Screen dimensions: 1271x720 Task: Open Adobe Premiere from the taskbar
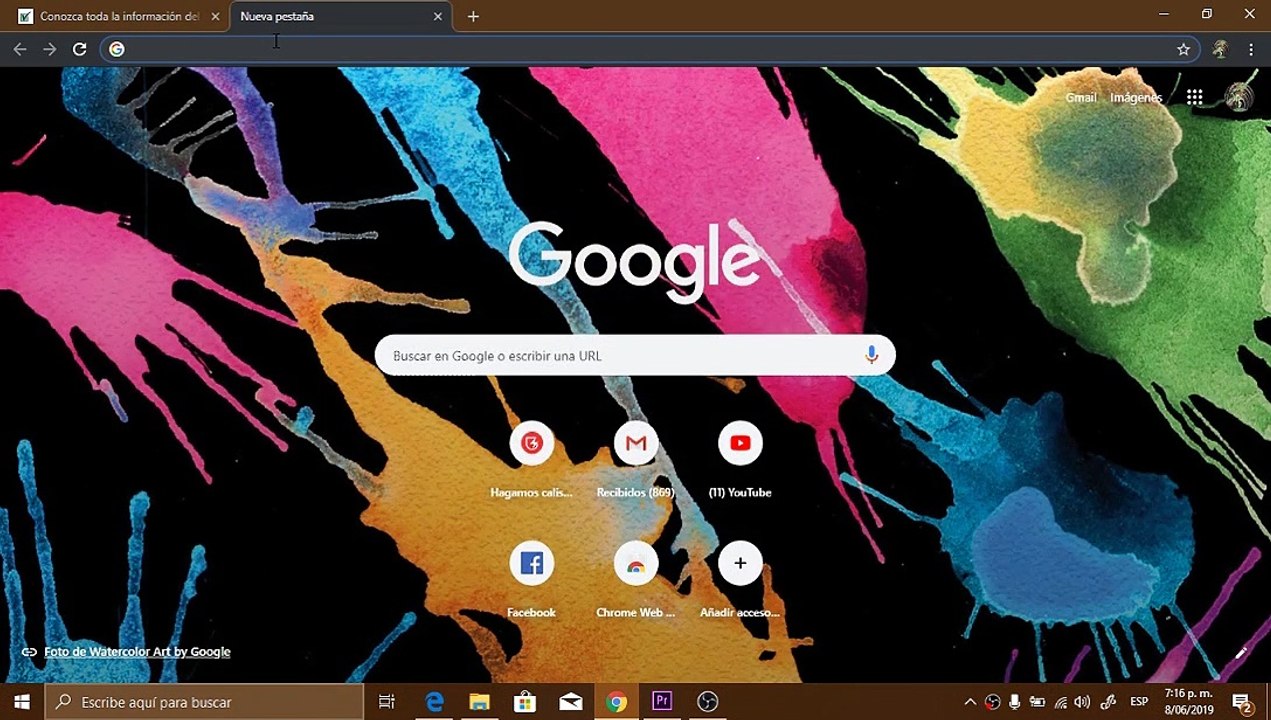tap(661, 701)
